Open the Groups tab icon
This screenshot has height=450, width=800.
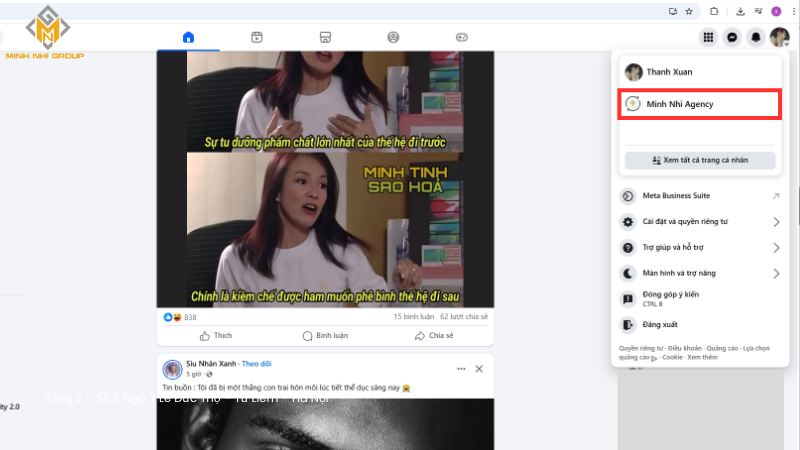pyautogui.click(x=393, y=37)
